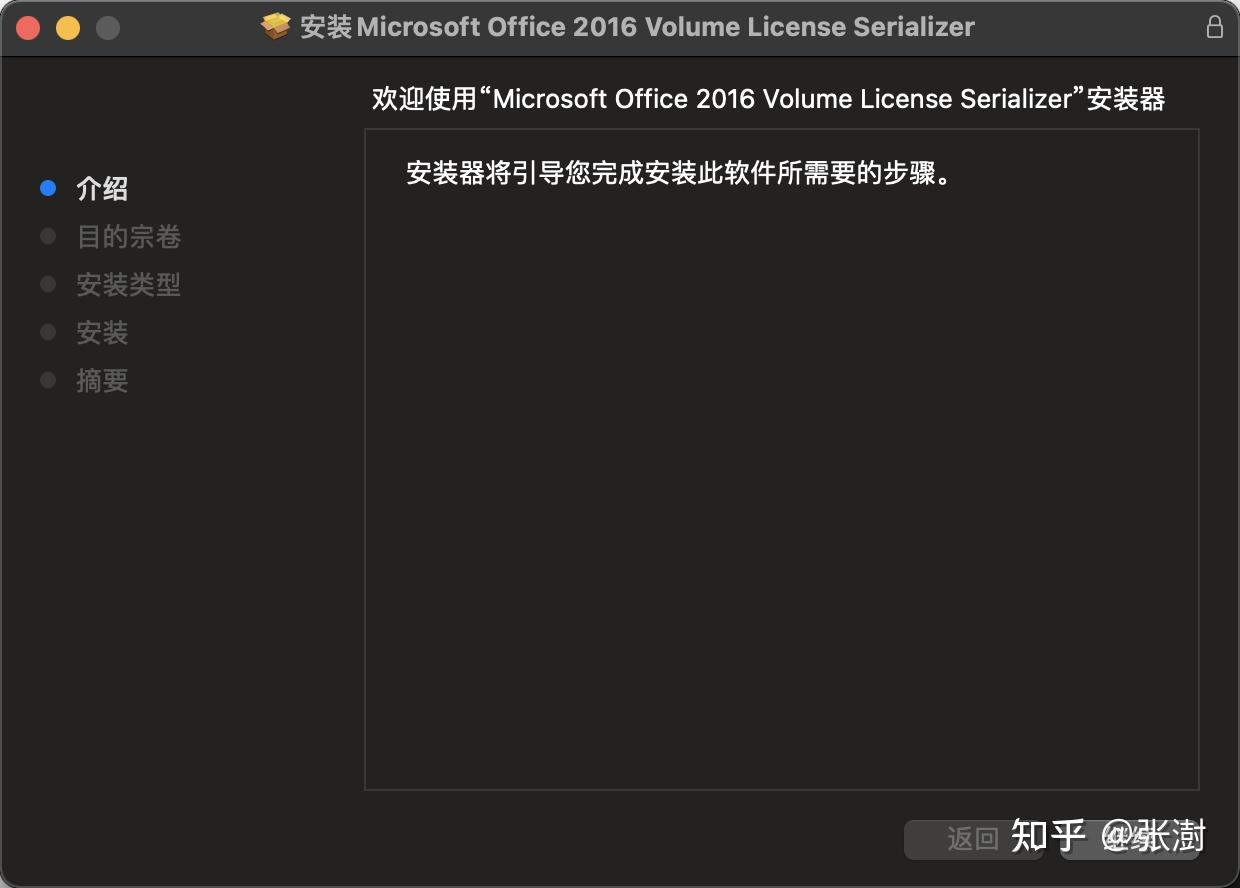
Task: Click the lock icon at top right
Action: click(1215, 27)
